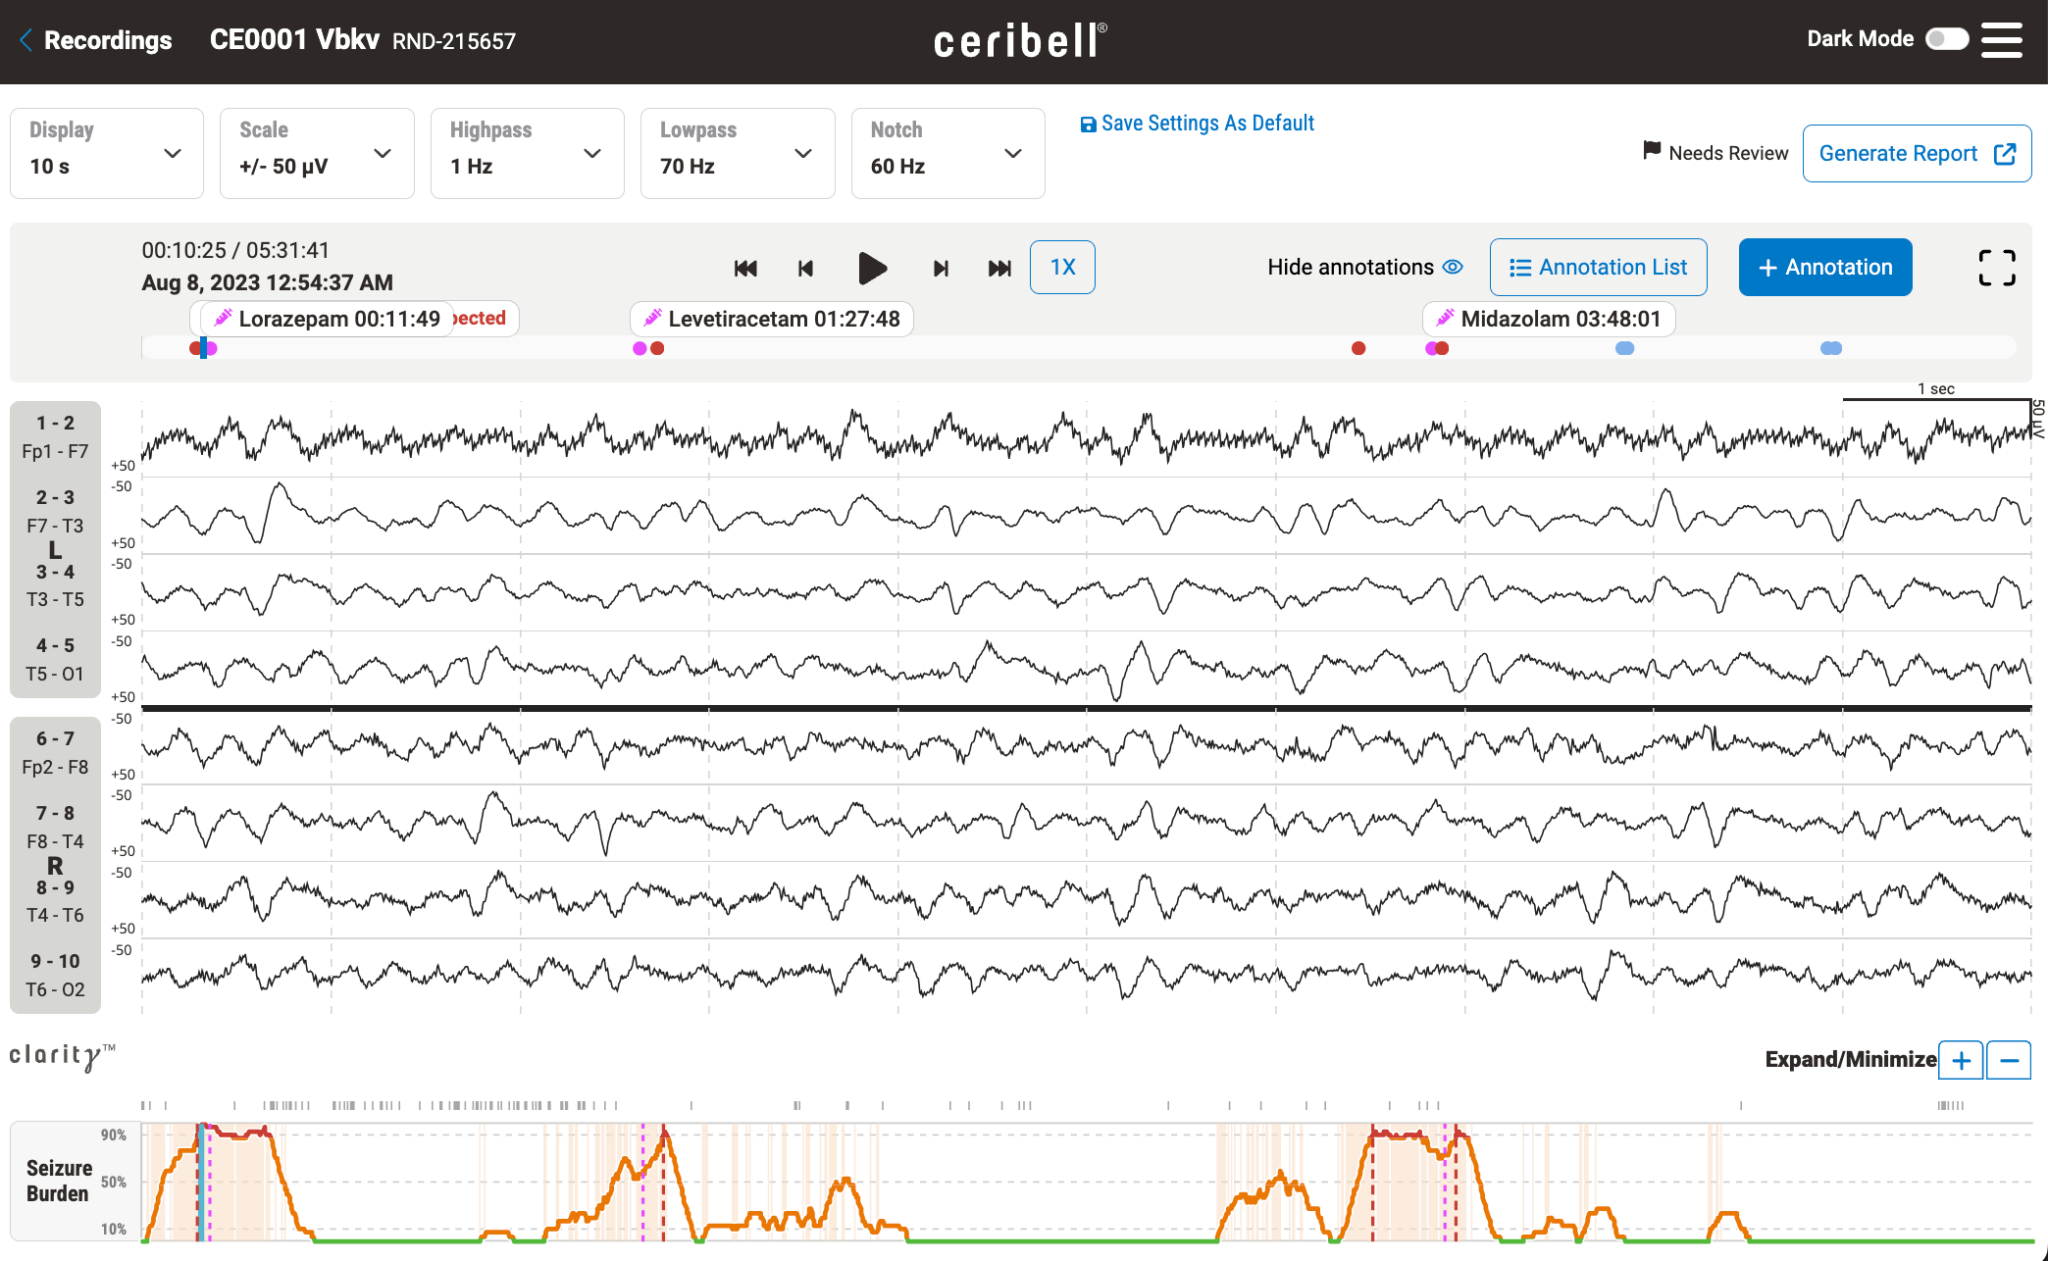The height and width of the screenshot is (1261, 2048).
Task: Open the hamburger menu
Action: point(2001,40)
